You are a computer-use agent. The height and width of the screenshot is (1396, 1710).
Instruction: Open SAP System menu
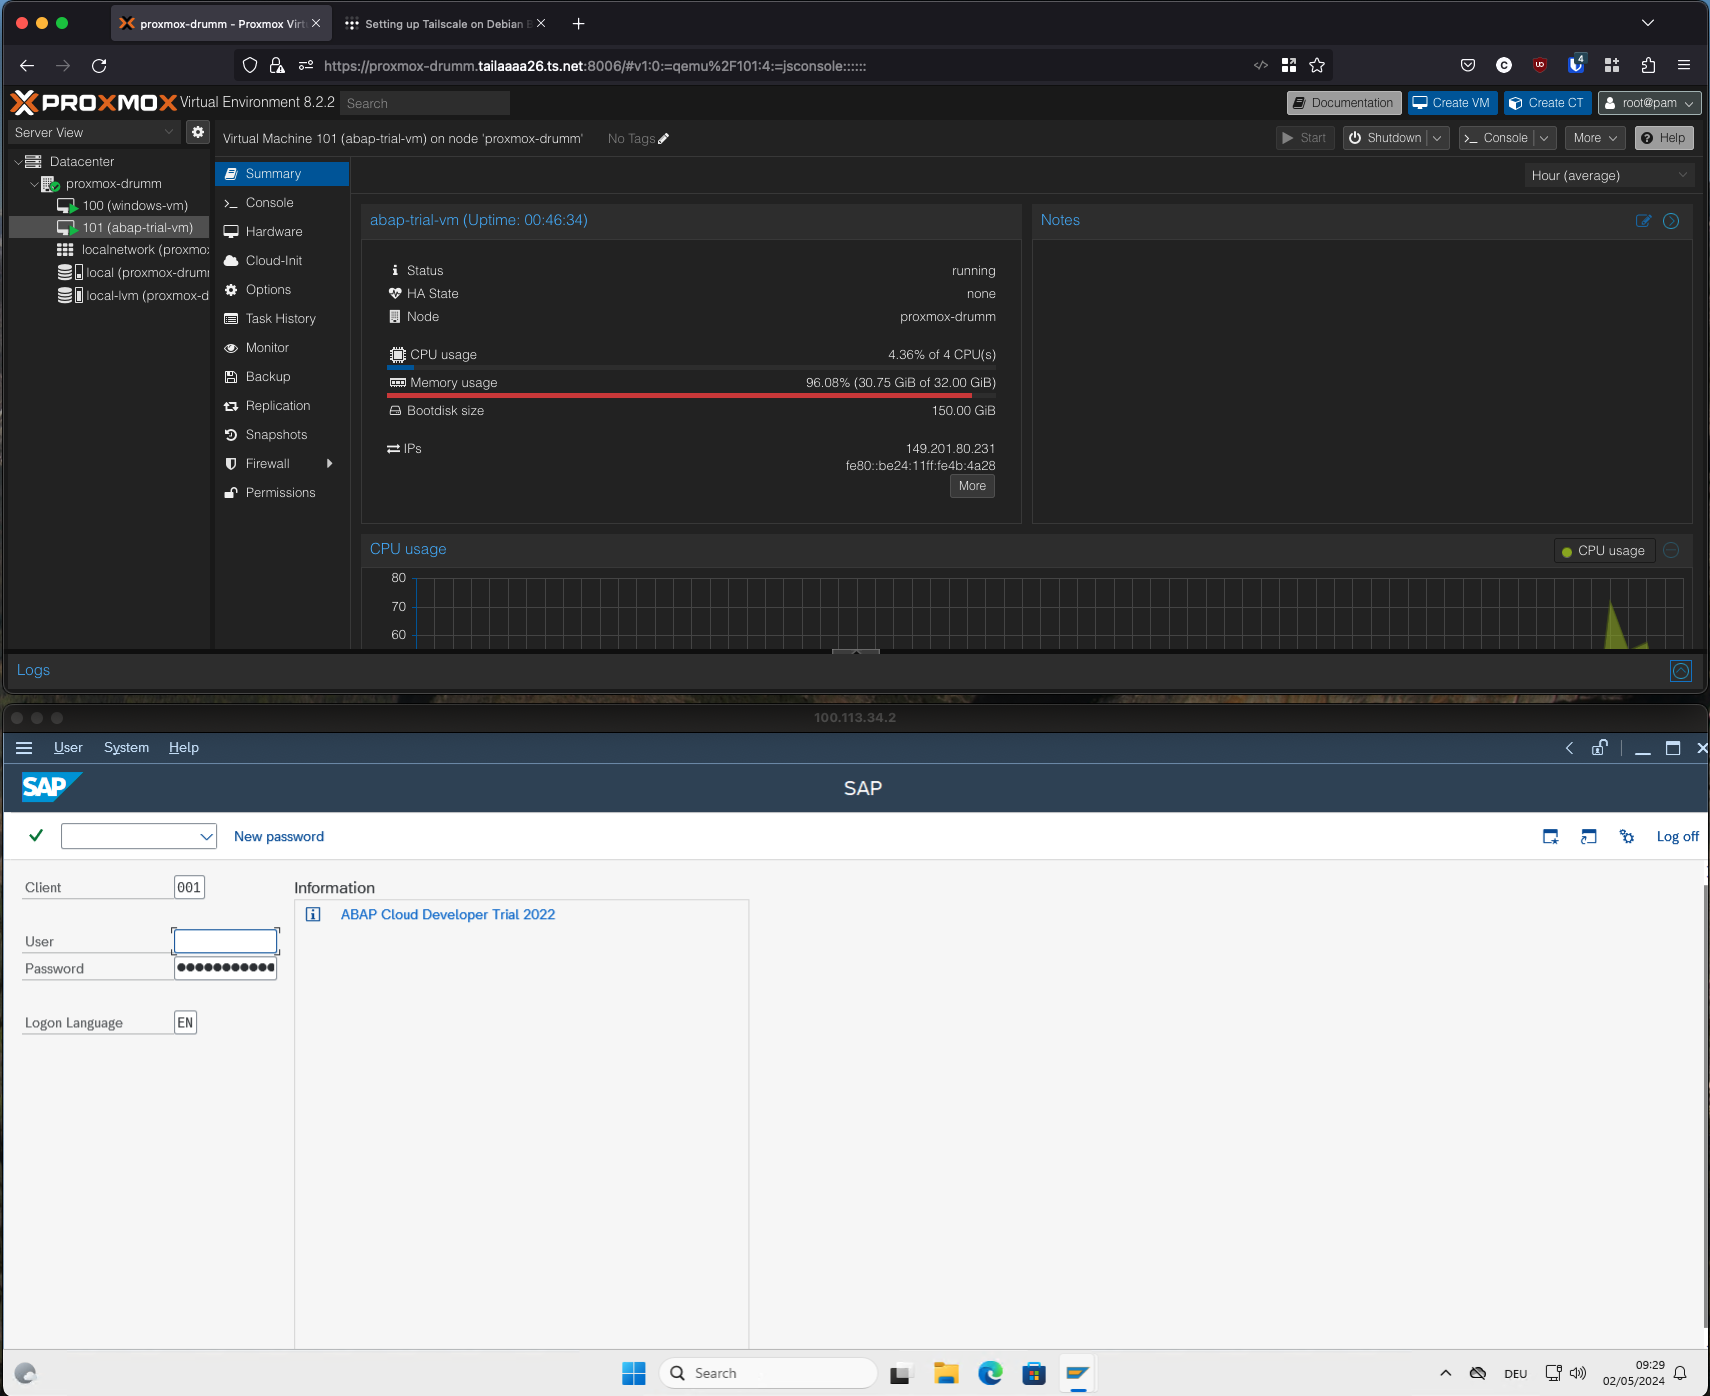(126, 748)
